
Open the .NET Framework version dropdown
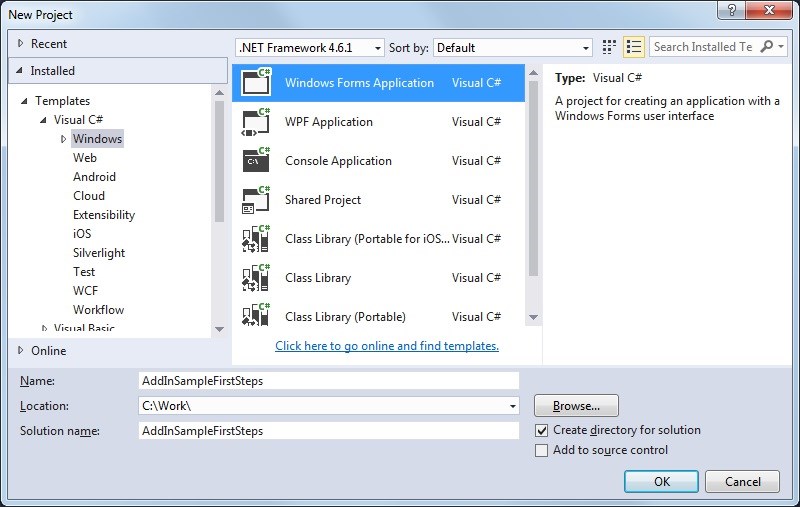click(310, 48)
